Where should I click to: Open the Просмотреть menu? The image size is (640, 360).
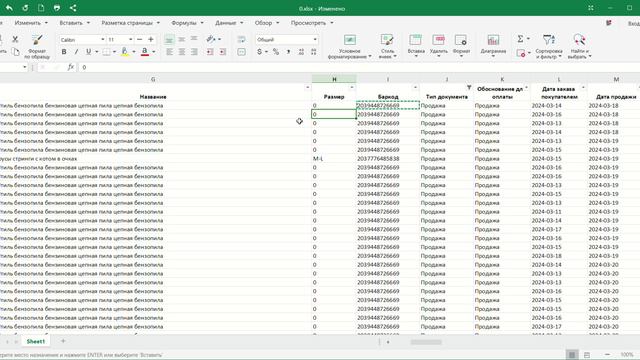pyautogui.click(x=312, y=23)
